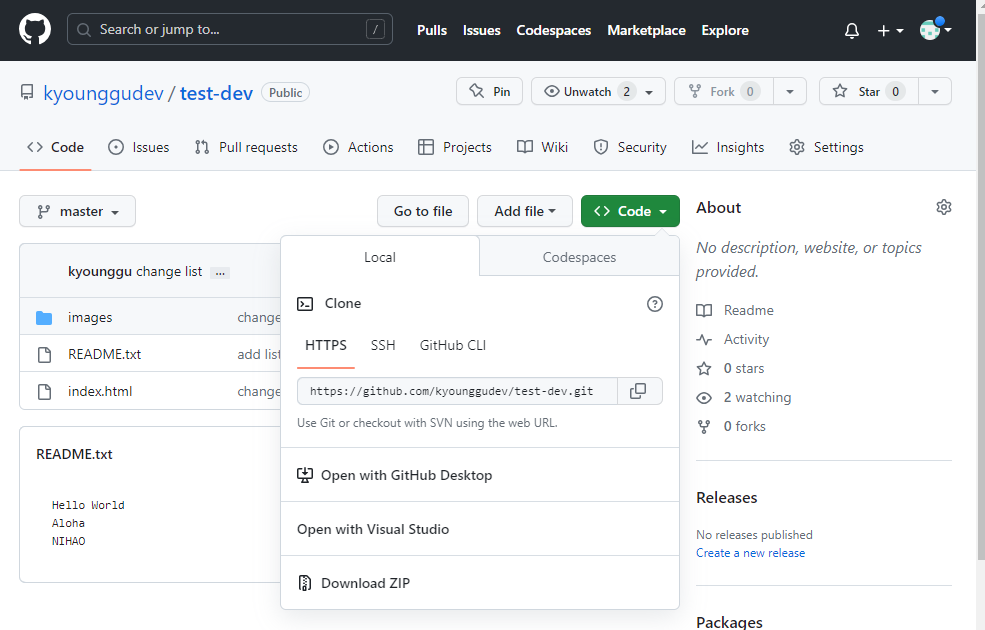Click the clone URL text field
The image size is (985, 630).
coord(457,391)
